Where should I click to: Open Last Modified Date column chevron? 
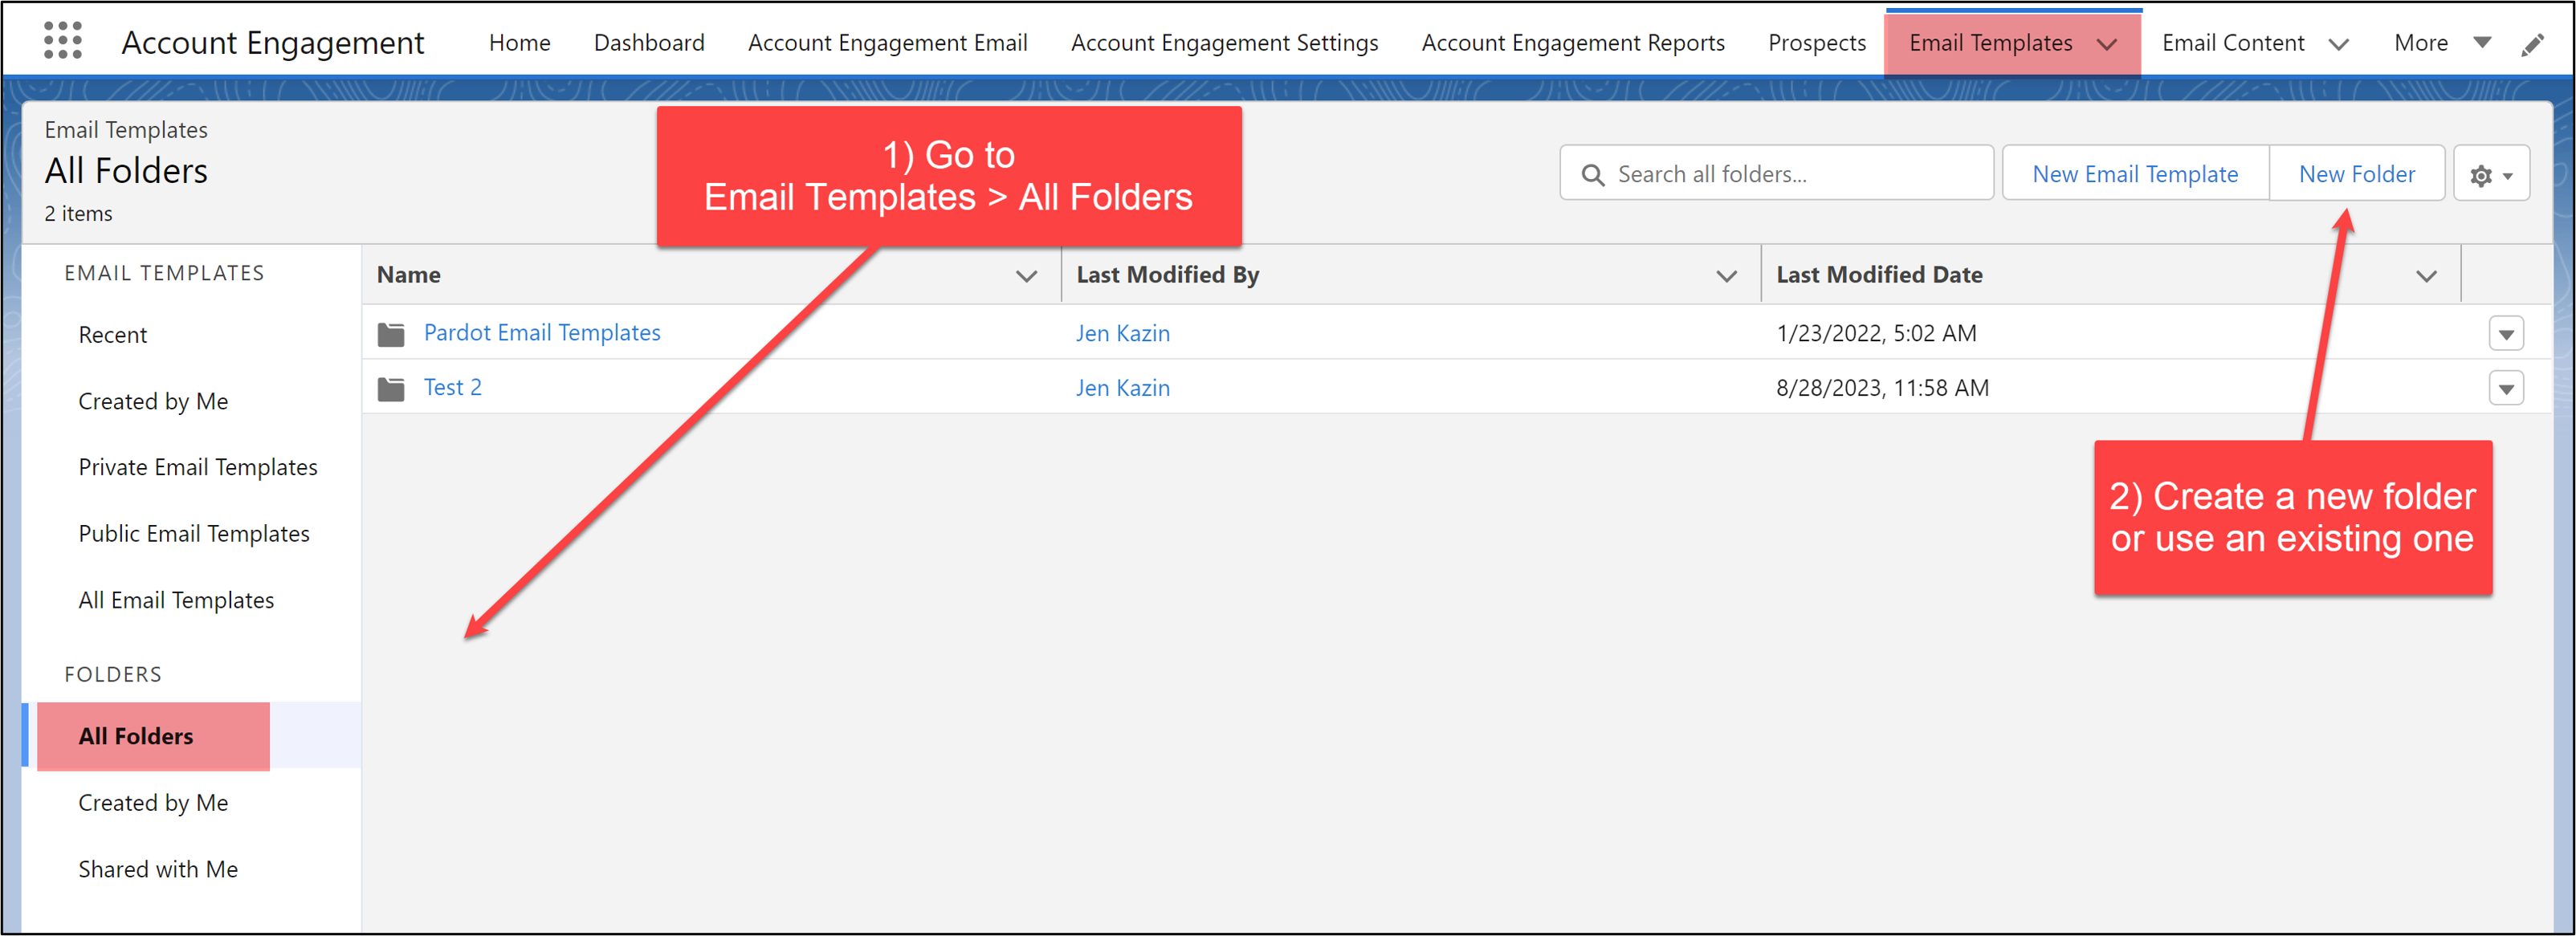click(x=2426, y=276)
